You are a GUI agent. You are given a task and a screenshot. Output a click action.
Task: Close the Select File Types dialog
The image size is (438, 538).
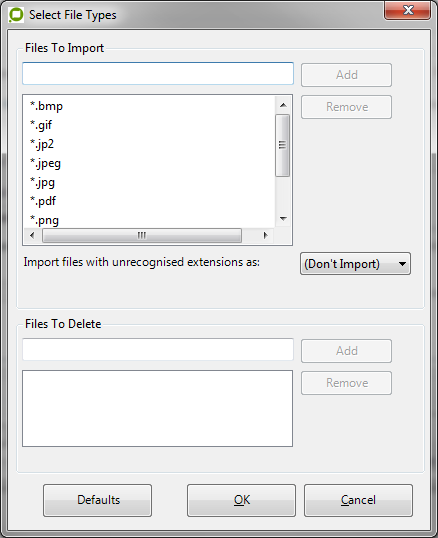(407, 10)
